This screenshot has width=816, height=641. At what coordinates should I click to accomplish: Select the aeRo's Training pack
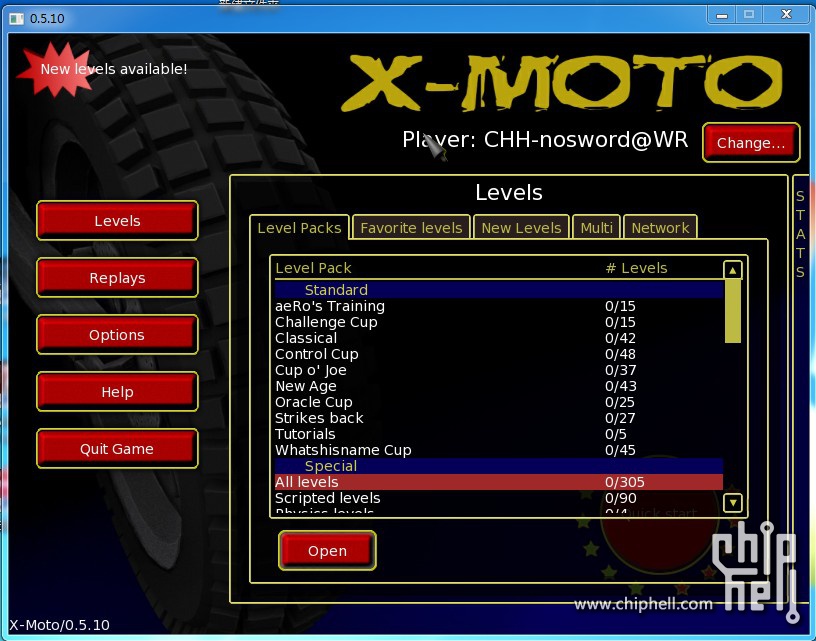499,306
